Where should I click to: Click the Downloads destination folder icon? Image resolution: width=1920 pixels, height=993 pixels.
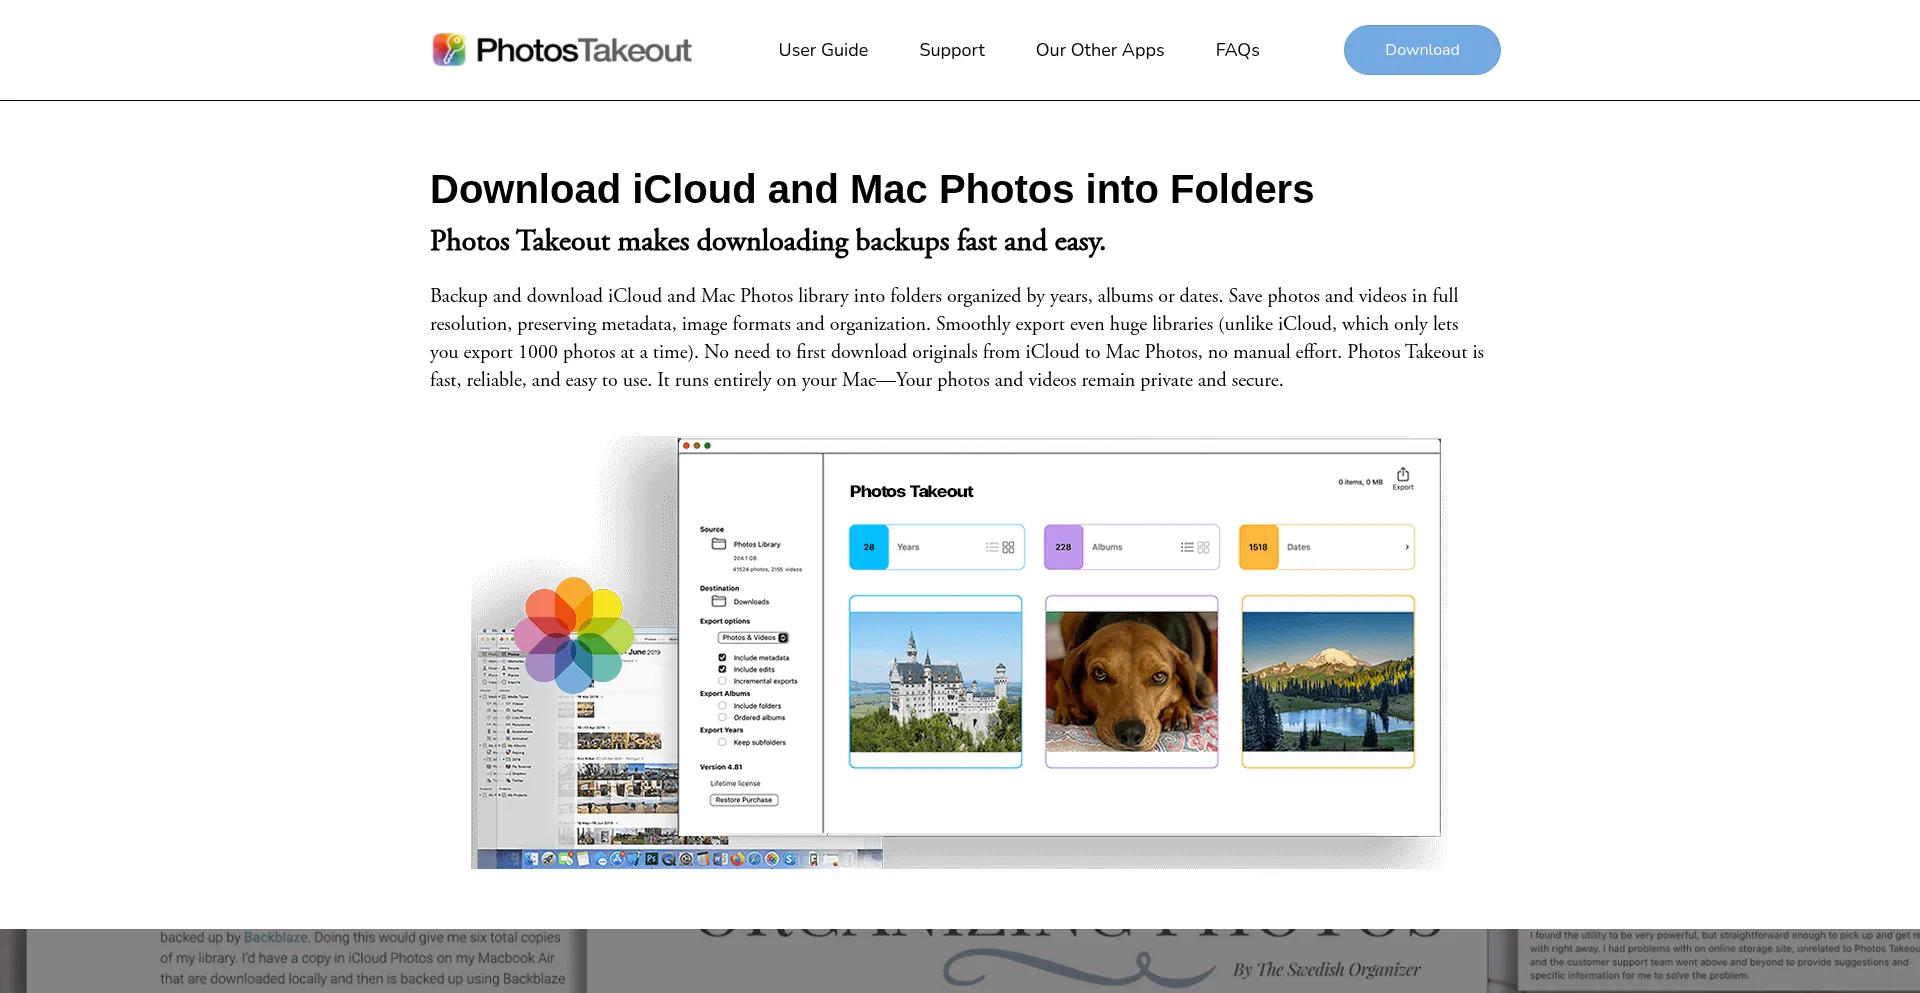coord(718,601)
